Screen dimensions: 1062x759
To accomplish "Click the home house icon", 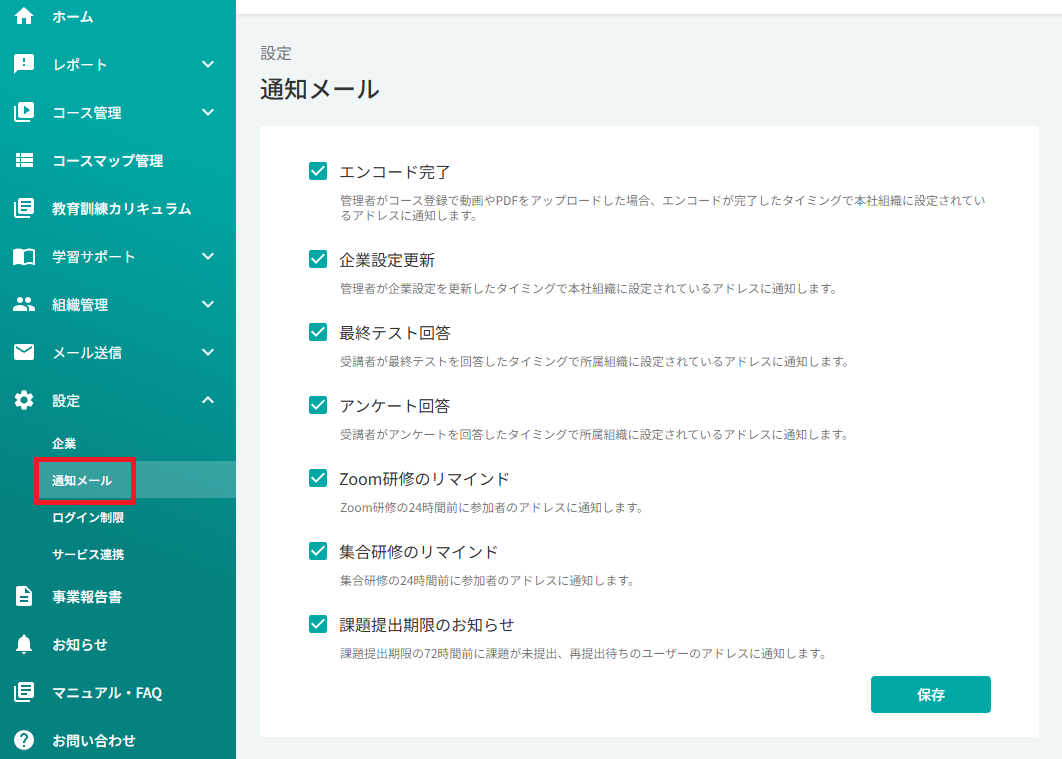I will (24, 16).
